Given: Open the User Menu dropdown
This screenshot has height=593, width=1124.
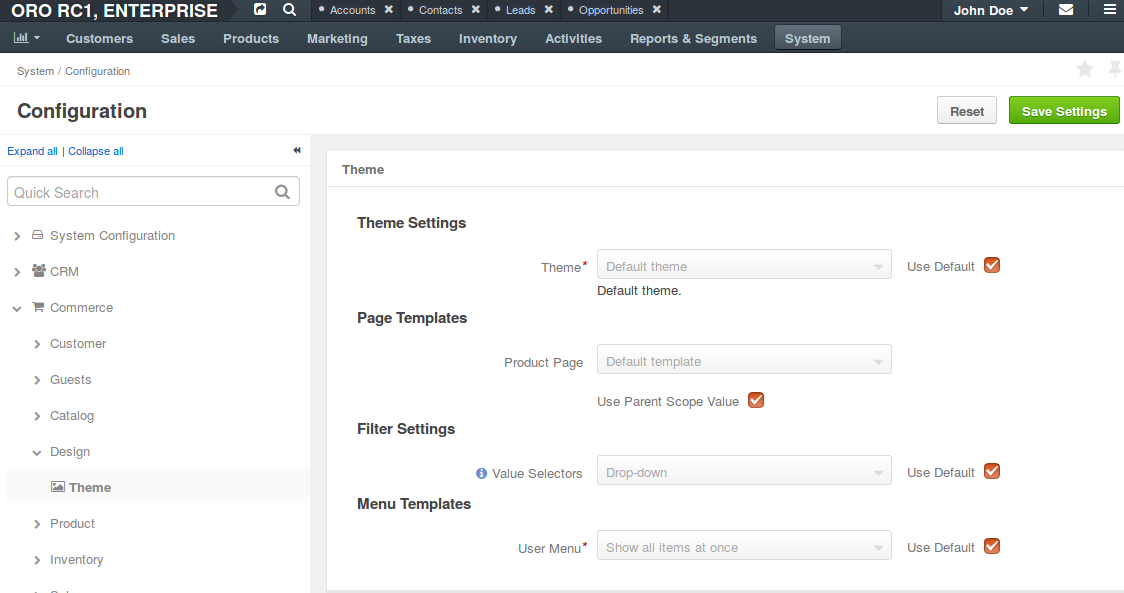Looking at the screenshot, I should point(744,545).
